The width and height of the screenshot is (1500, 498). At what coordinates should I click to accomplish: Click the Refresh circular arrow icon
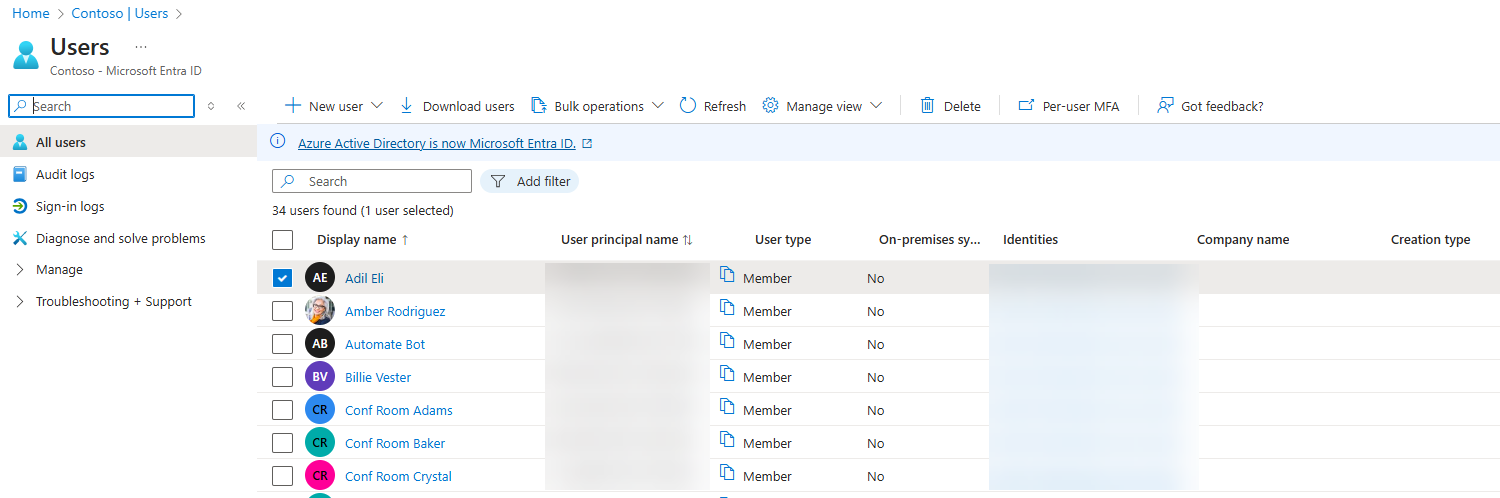[x=688, y=106]
